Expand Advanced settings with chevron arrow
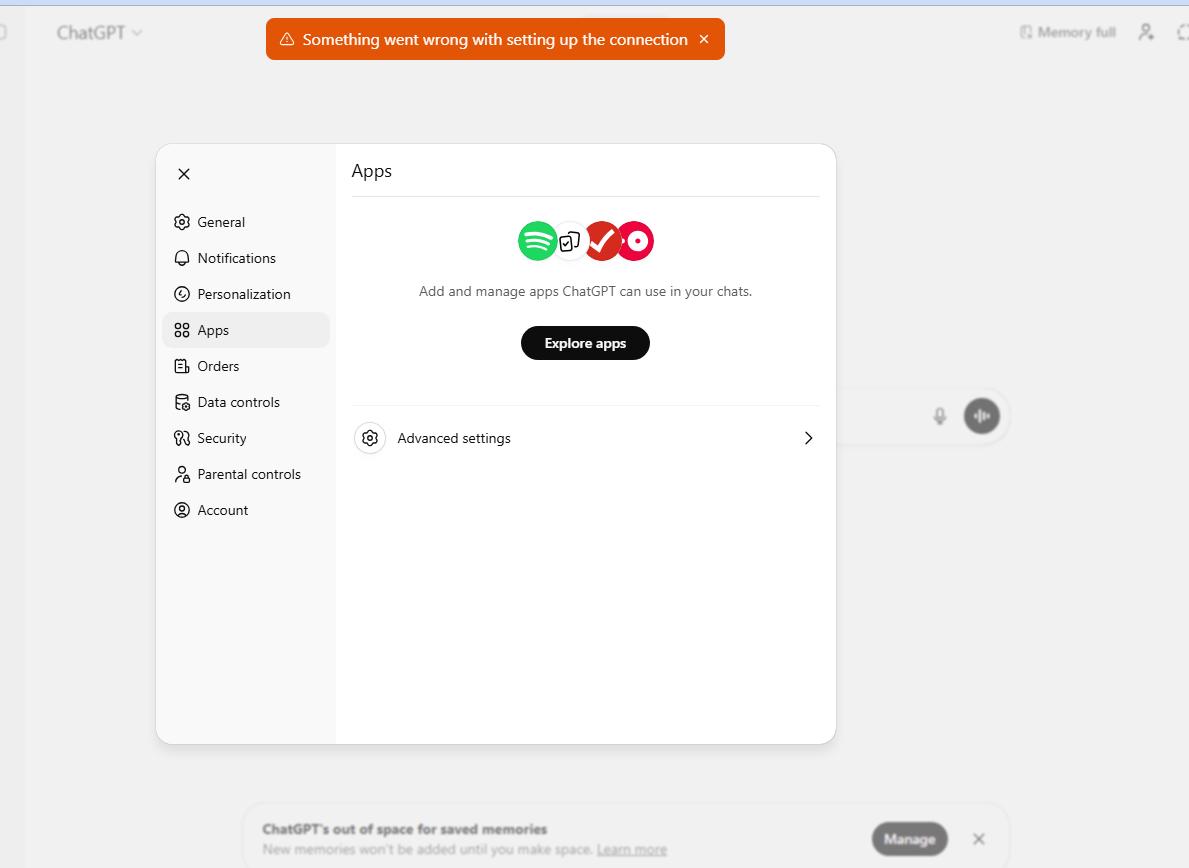1189x868 pixels. click(x=808, y=438)
